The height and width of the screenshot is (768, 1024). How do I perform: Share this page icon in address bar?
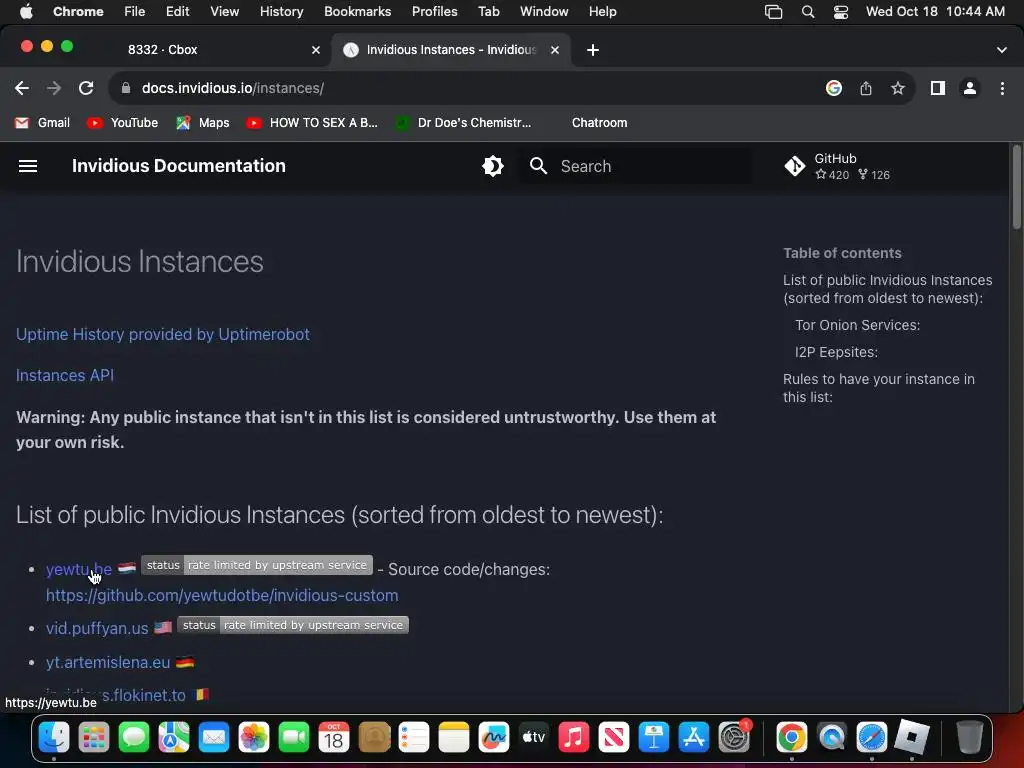pyautogui.click(x=866, y=88)
